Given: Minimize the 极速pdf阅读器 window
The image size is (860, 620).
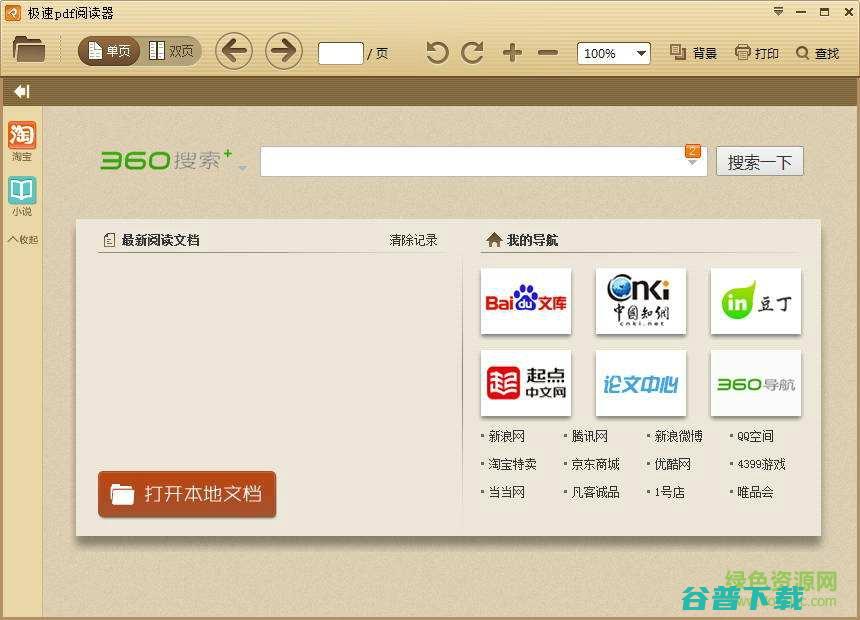Looking at the screenshot, I should click(x=801, y=12).
